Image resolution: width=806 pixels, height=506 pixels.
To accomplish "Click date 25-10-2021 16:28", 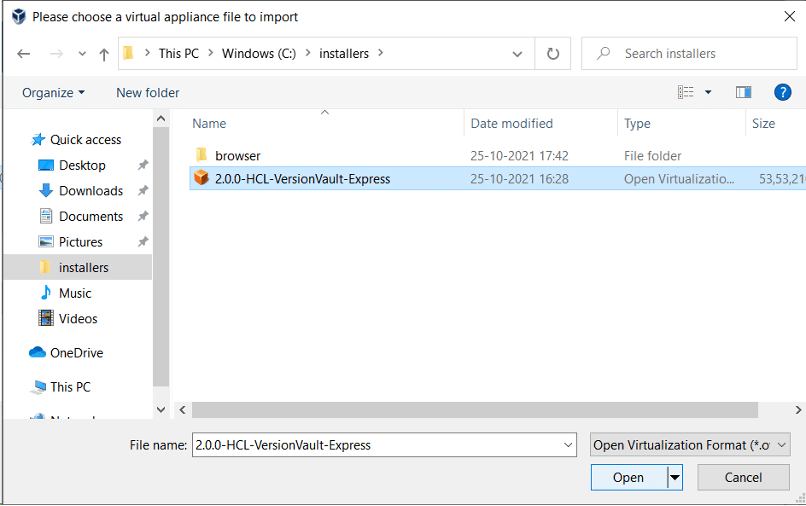I will (519, 179).
